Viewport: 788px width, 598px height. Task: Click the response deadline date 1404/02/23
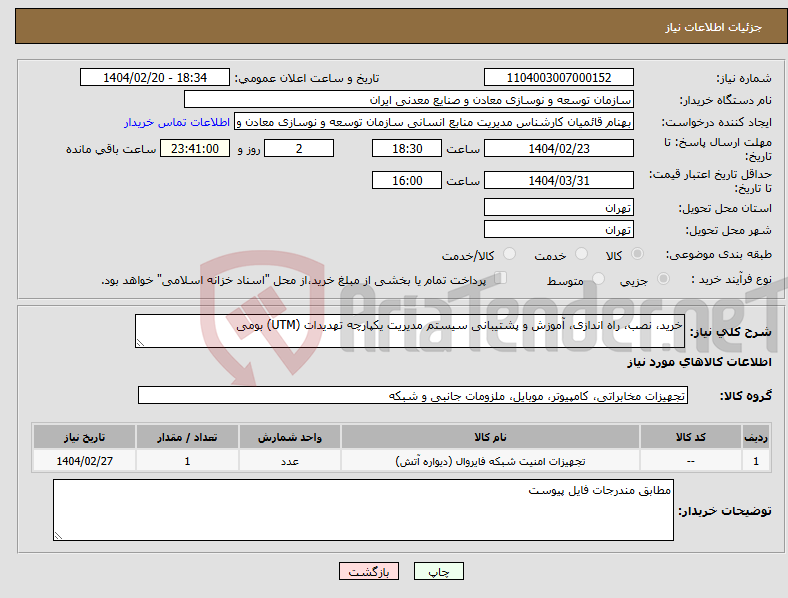(558, 148)
